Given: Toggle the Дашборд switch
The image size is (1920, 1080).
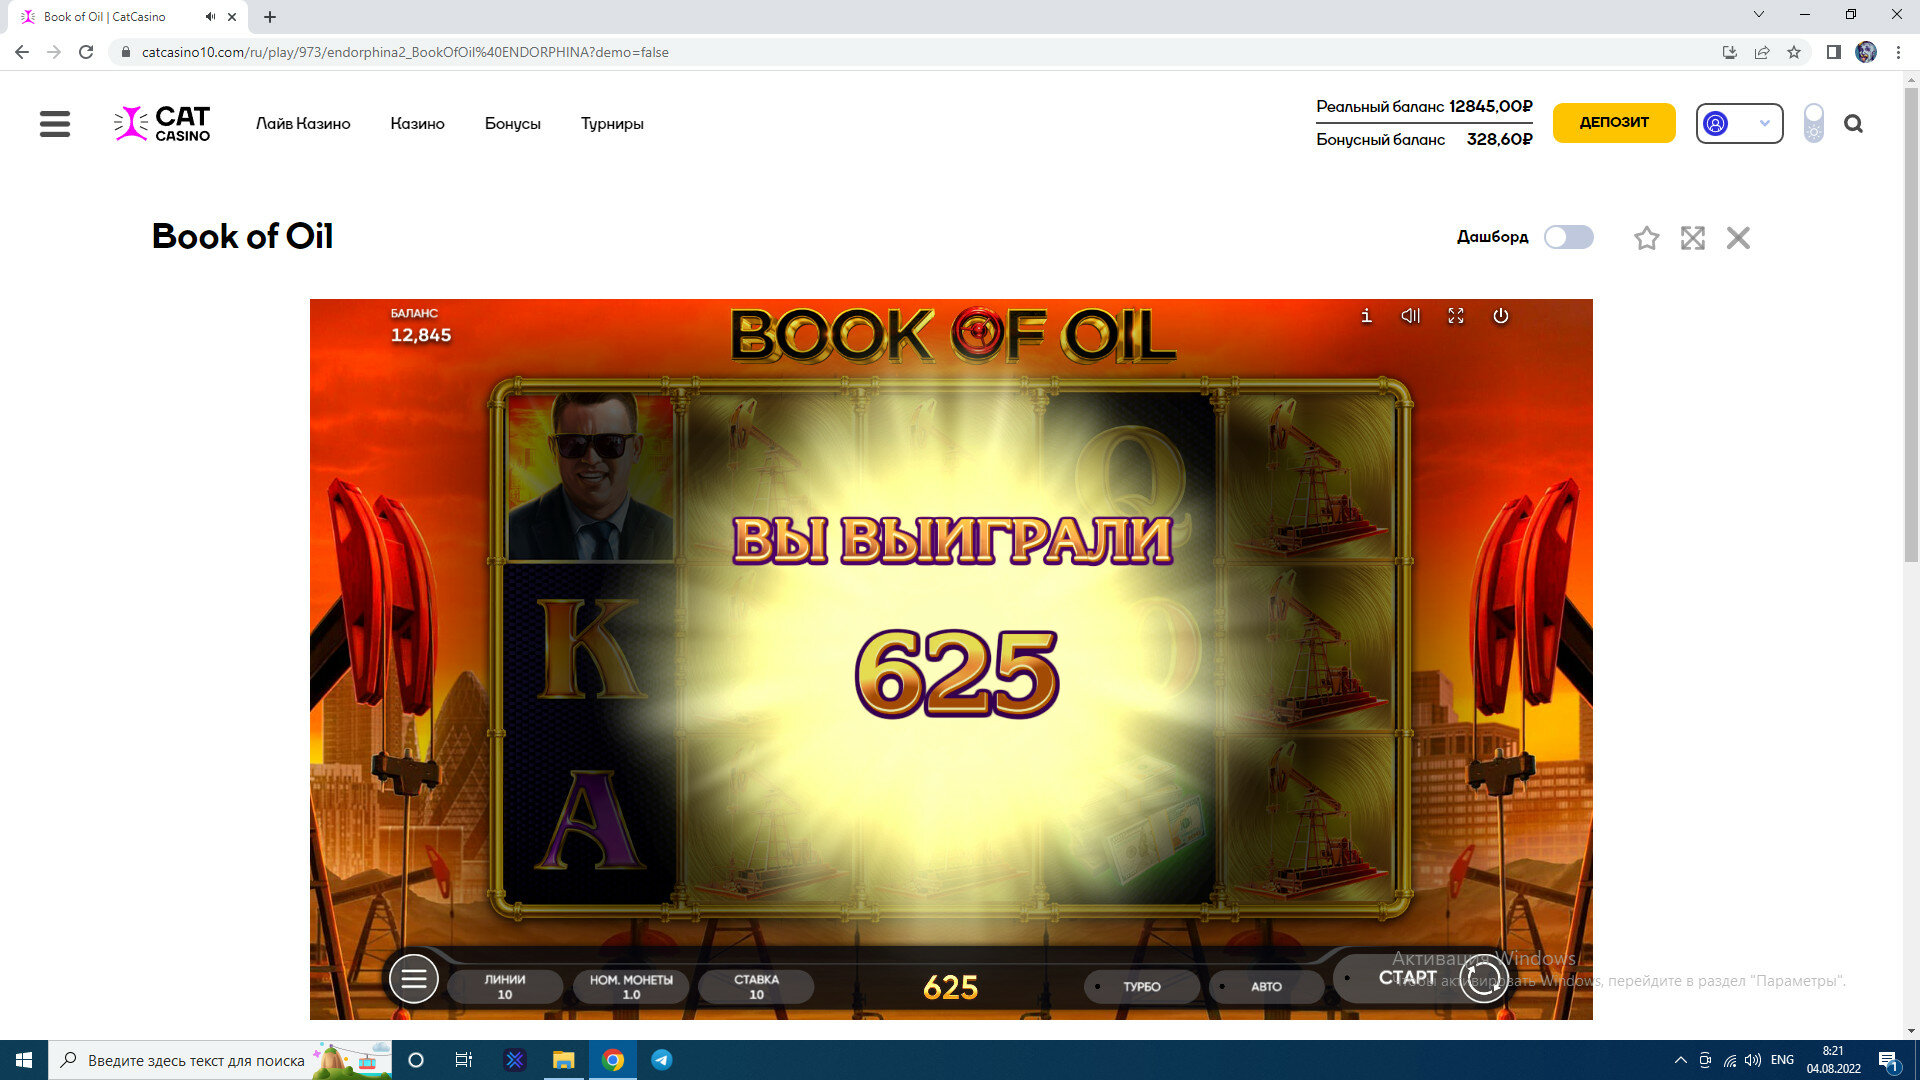Looking at the screenshot, I should tap(1568, 237).
